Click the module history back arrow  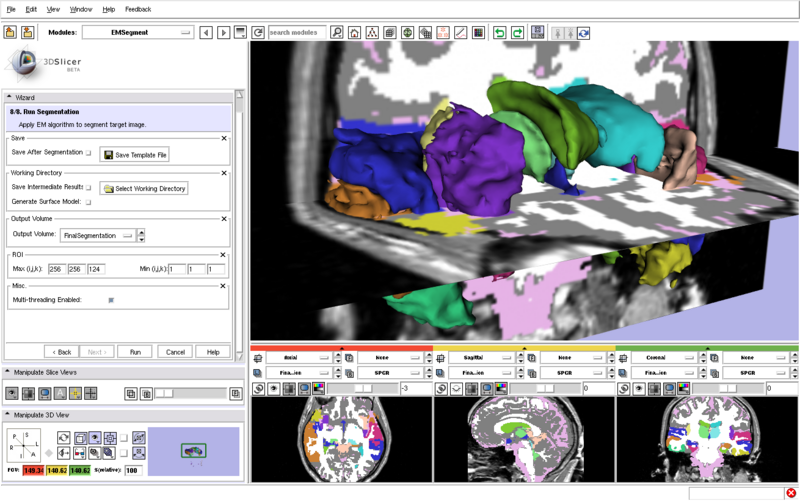(x=206, y=33)
